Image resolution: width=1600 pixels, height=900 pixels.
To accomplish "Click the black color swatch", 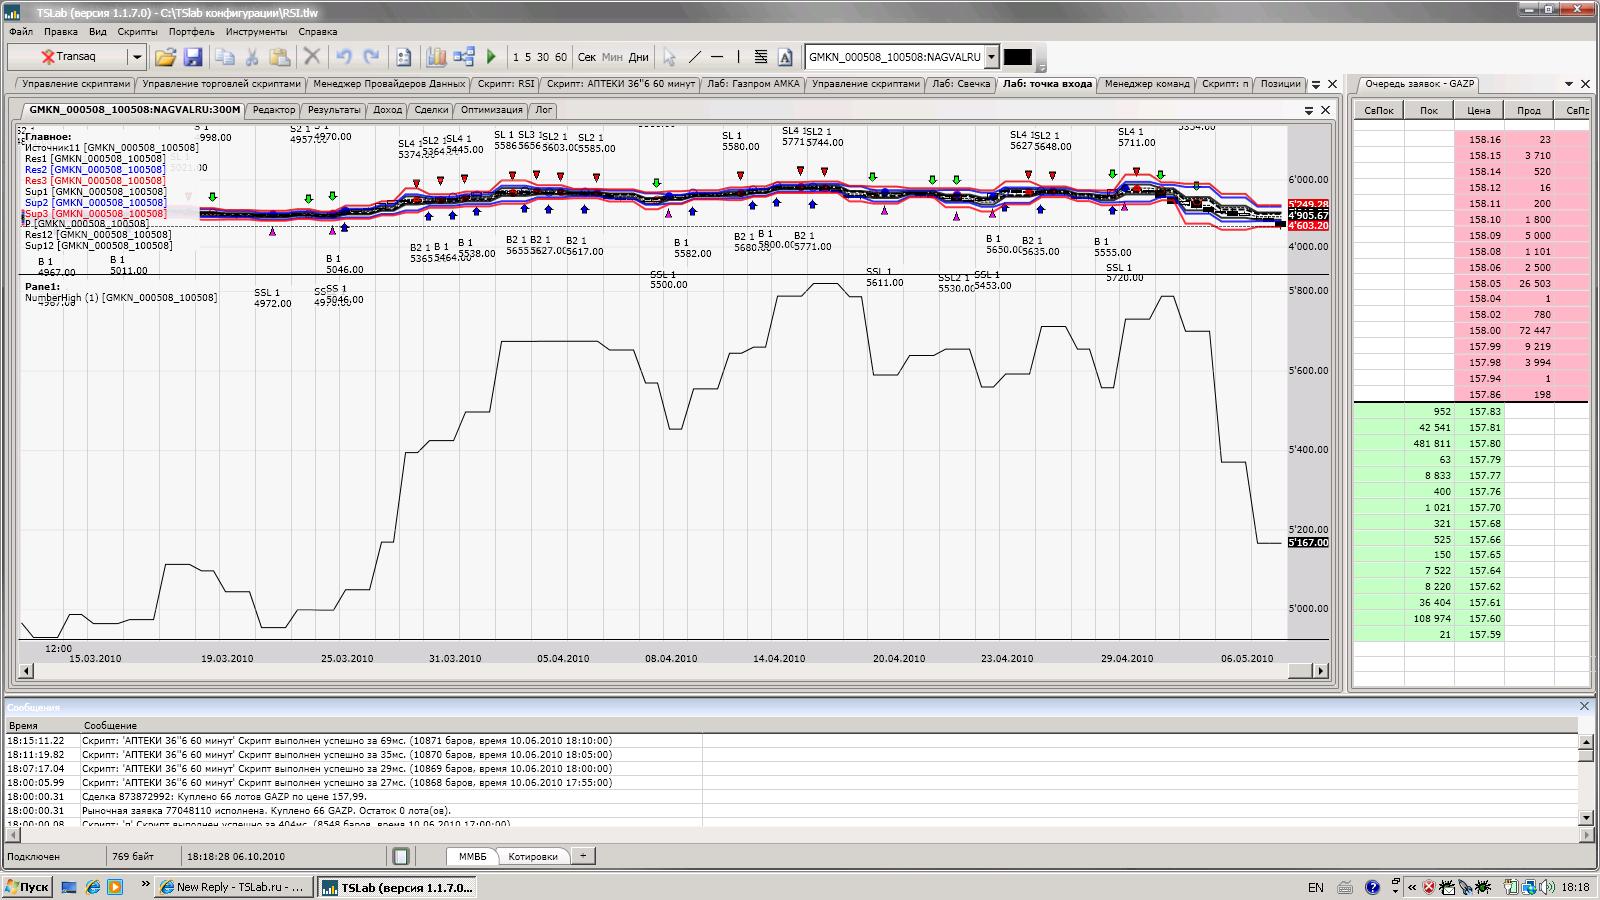I will (1017, 57).
